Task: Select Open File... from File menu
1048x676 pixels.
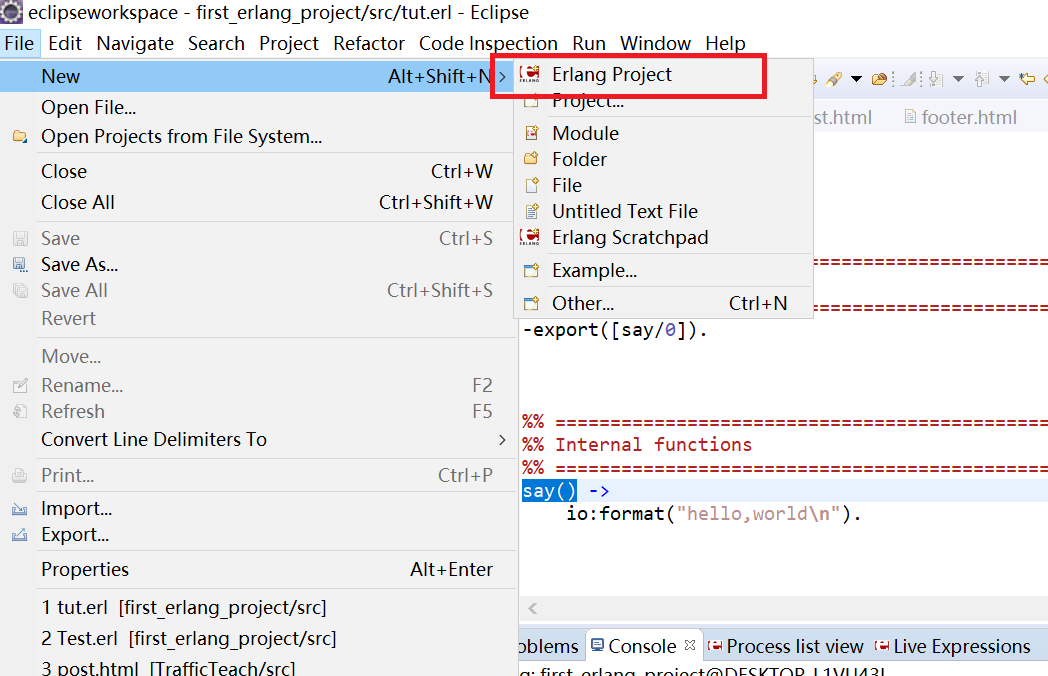Action: tap(258, 107)
